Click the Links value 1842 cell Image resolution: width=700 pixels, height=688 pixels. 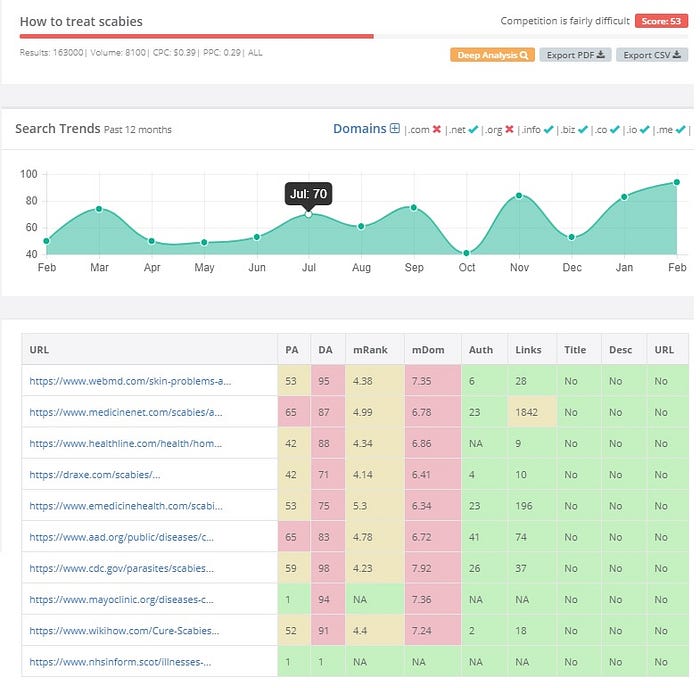(x=532, y=412)
